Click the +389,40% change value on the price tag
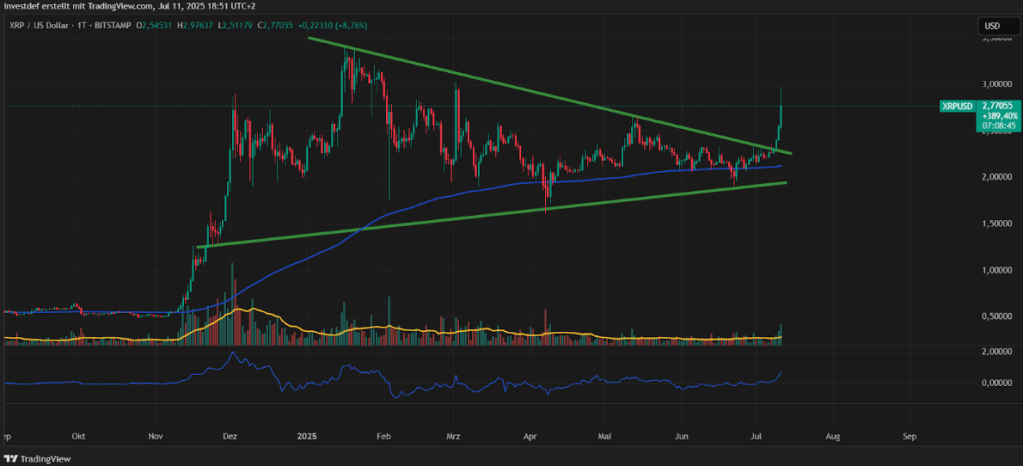1023x466 pixels. [x=995, y=114]
